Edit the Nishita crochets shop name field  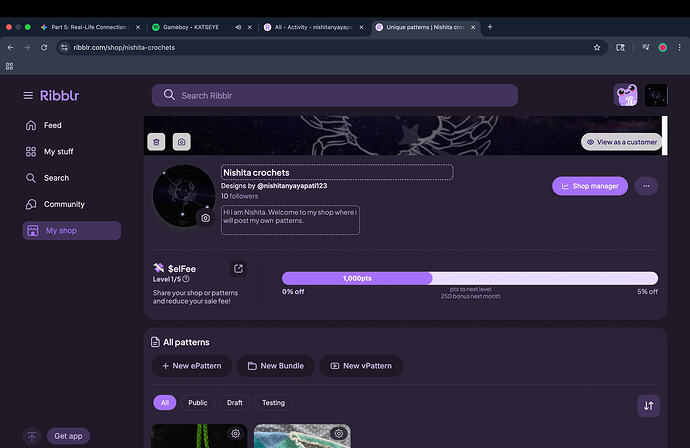point(337,173)
